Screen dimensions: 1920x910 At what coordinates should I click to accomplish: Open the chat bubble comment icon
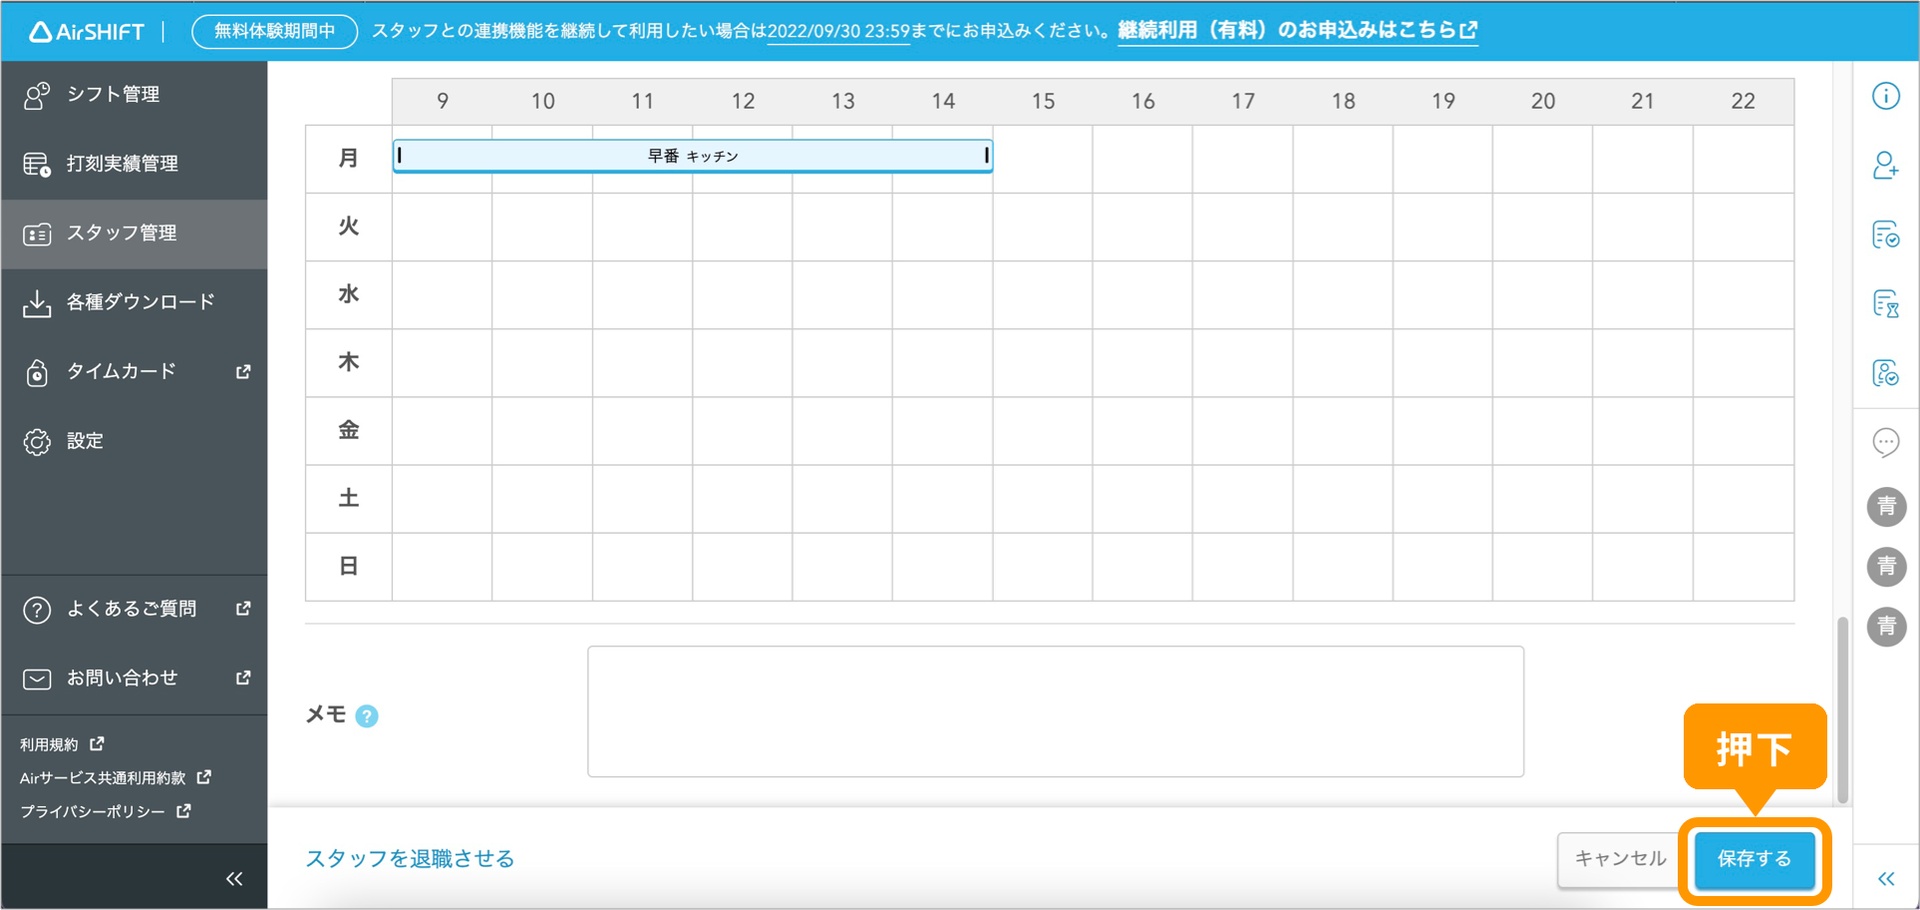(1886, 441)
